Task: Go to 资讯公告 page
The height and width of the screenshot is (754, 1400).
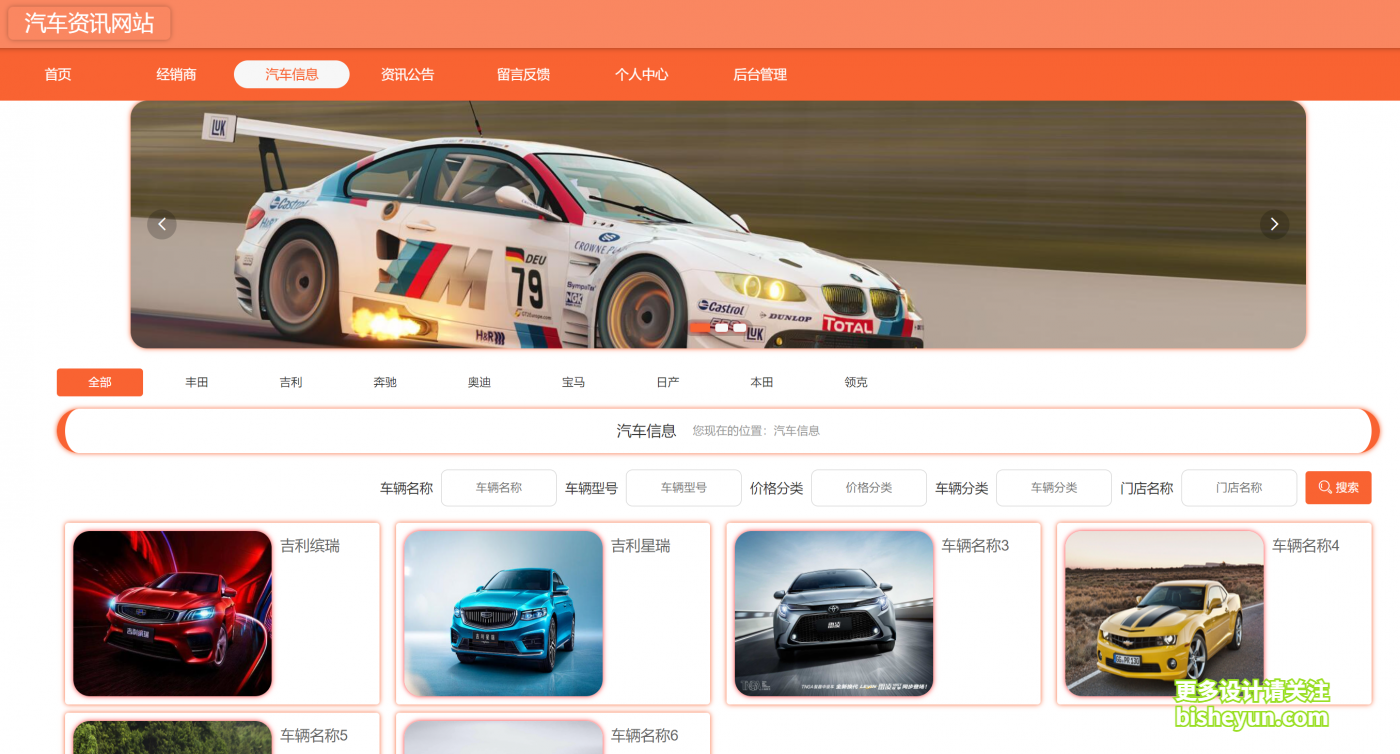Action: (408, 75)
